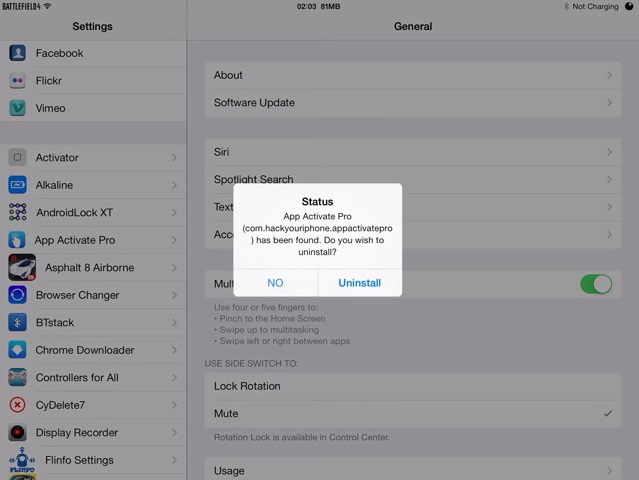Image resolution: width=639 pixels, height=480 pixels.
Task: Tap the App Activate Pro icon
Action: click(17, 240)
